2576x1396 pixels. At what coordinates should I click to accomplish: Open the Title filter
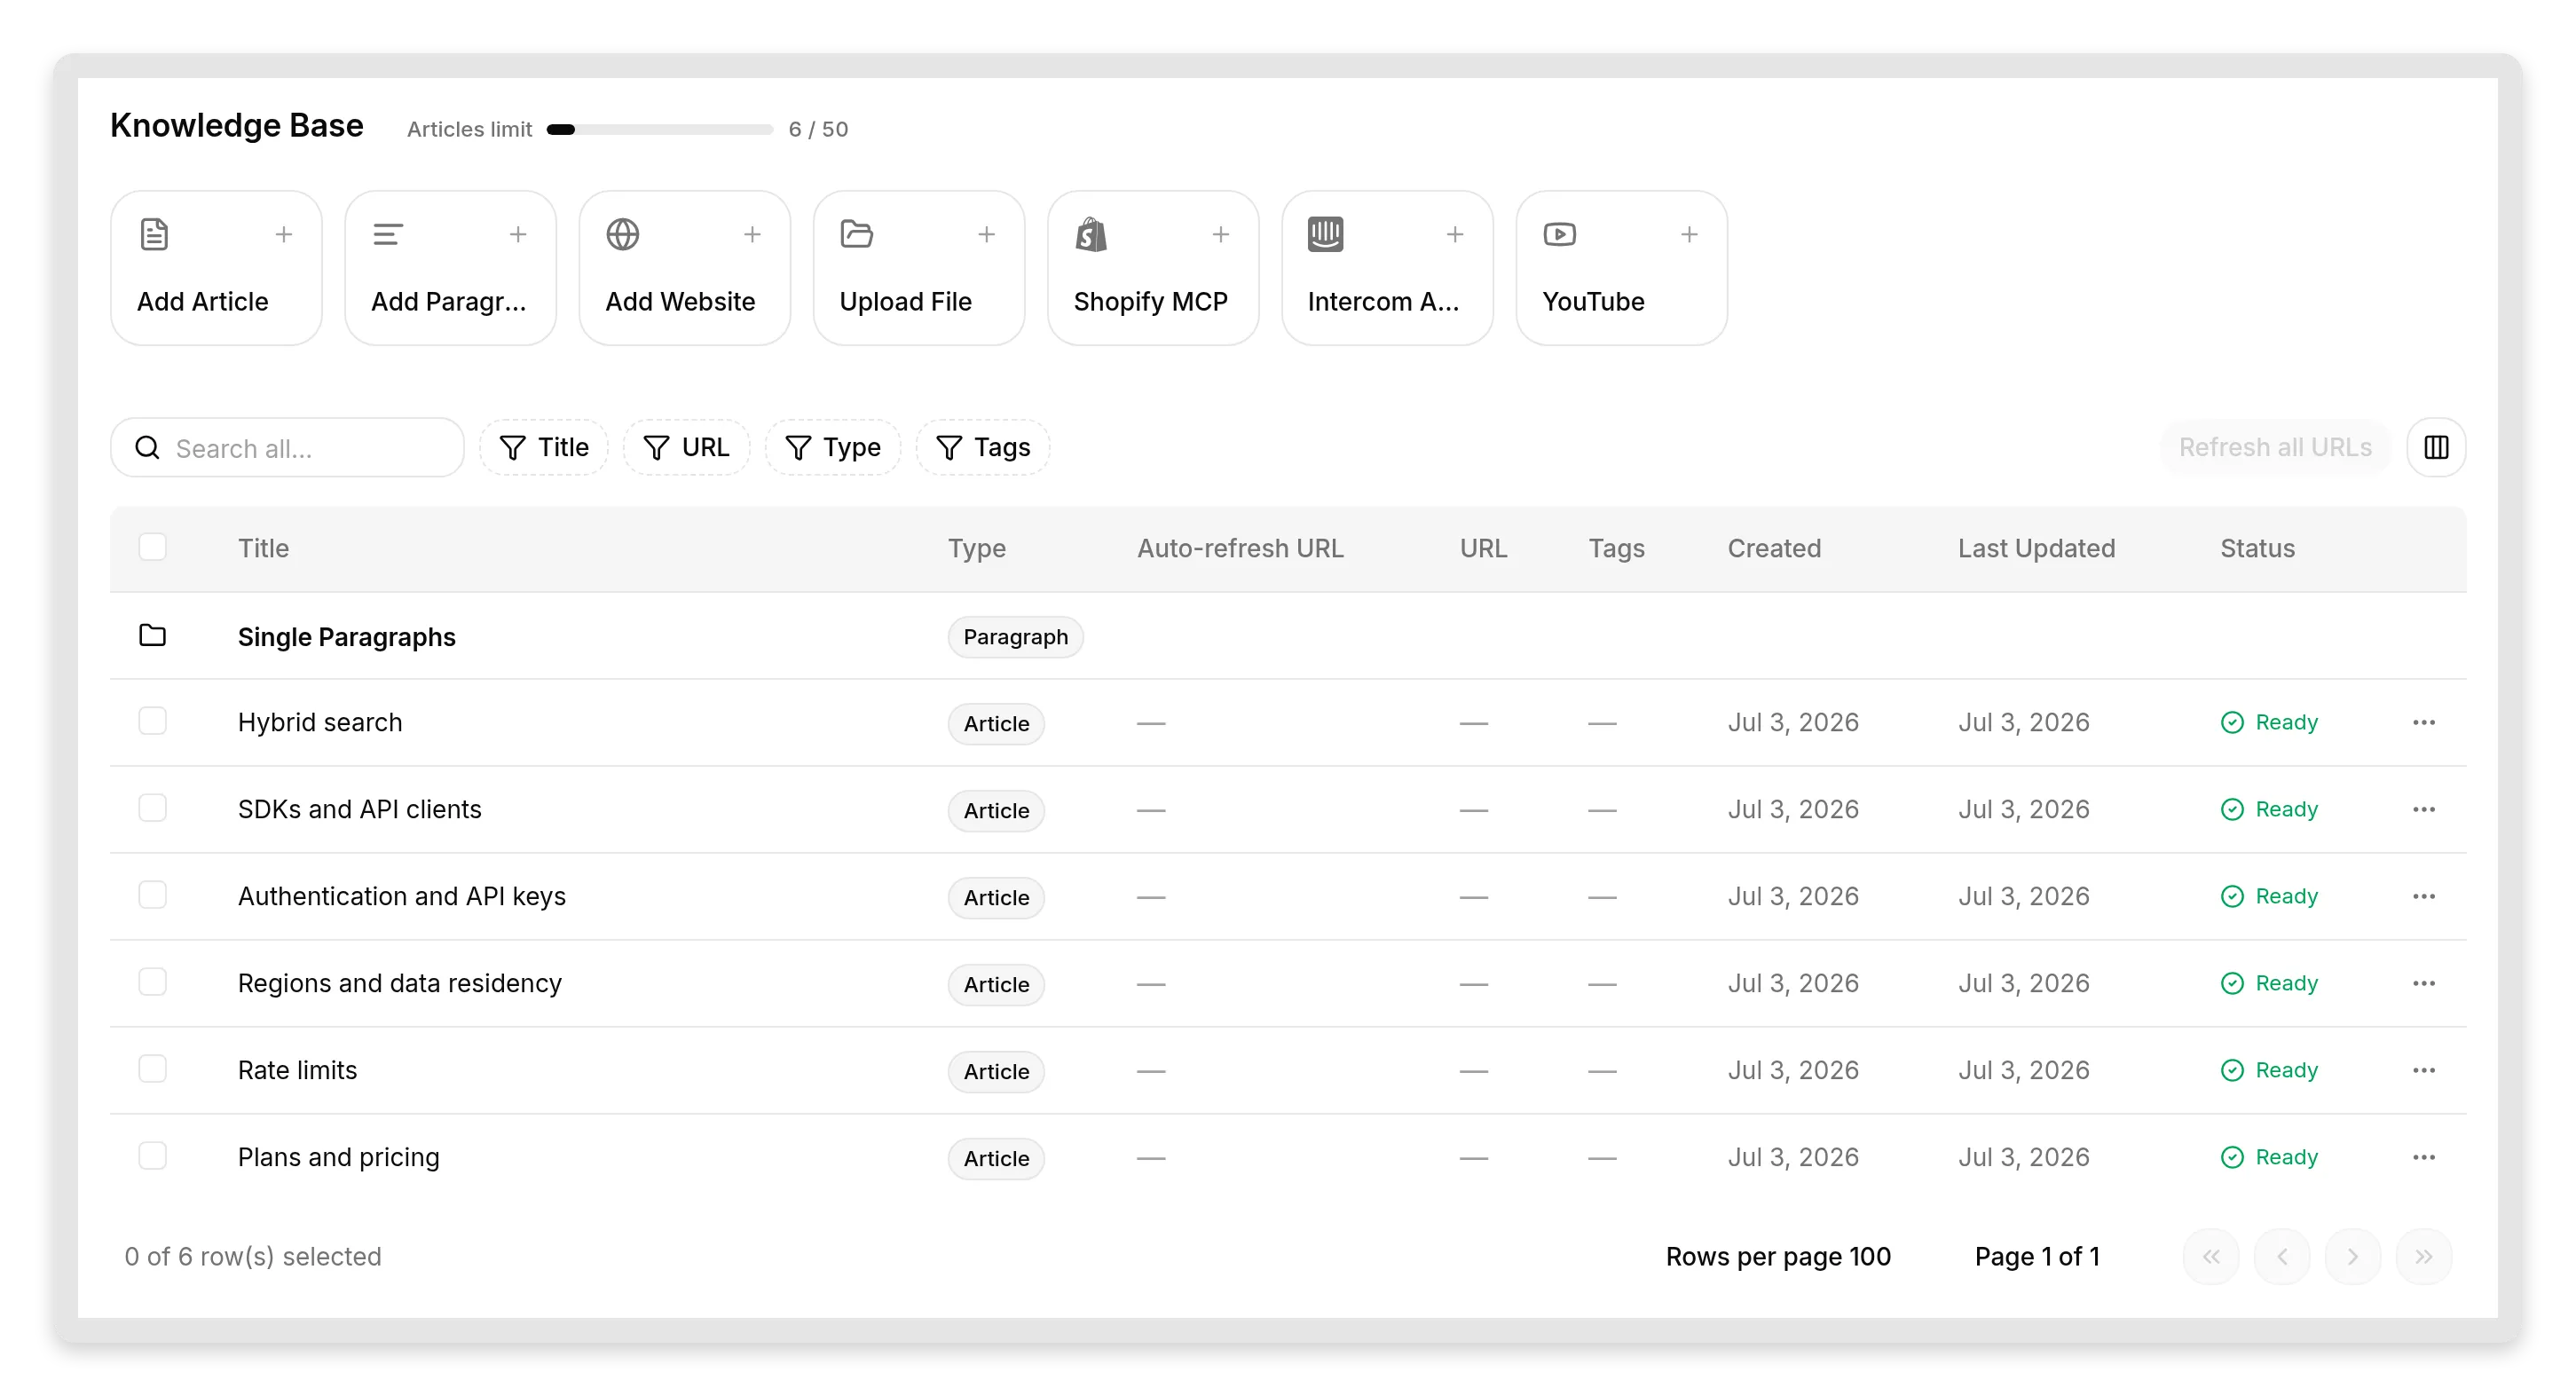click(x=544, y=447)
